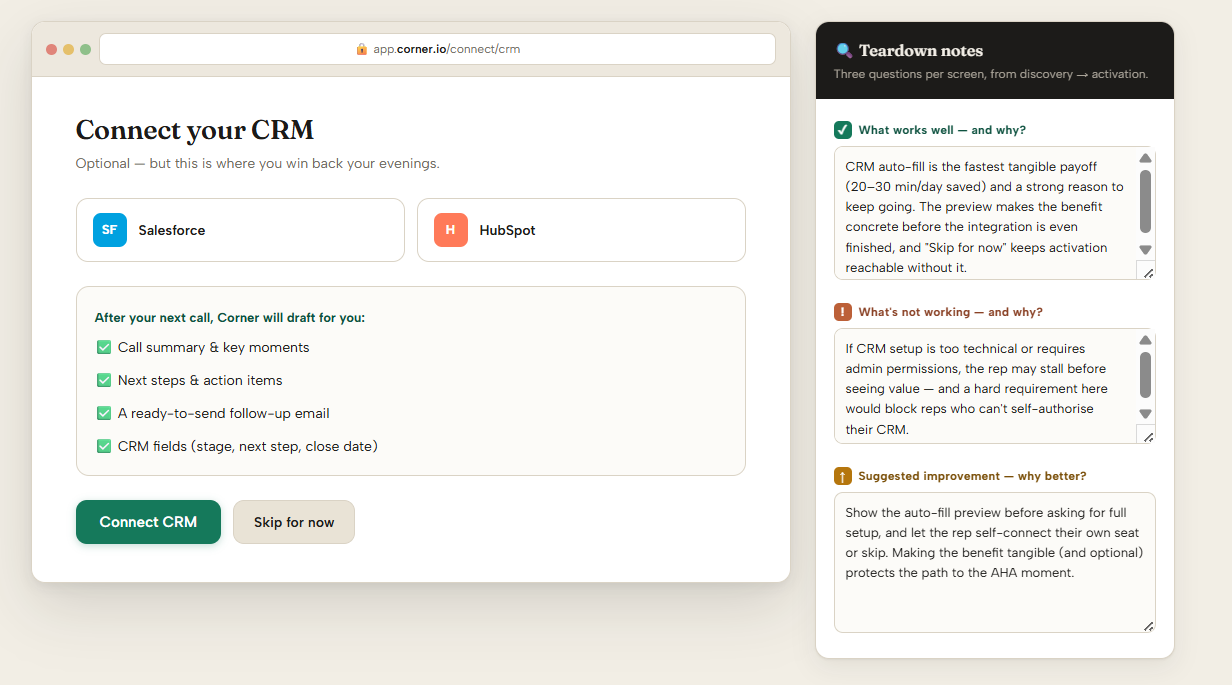The width and height of the screenshot is (1232, 685).
Task: Select the HubSpot CRM card
Action: tap(581, 230)
